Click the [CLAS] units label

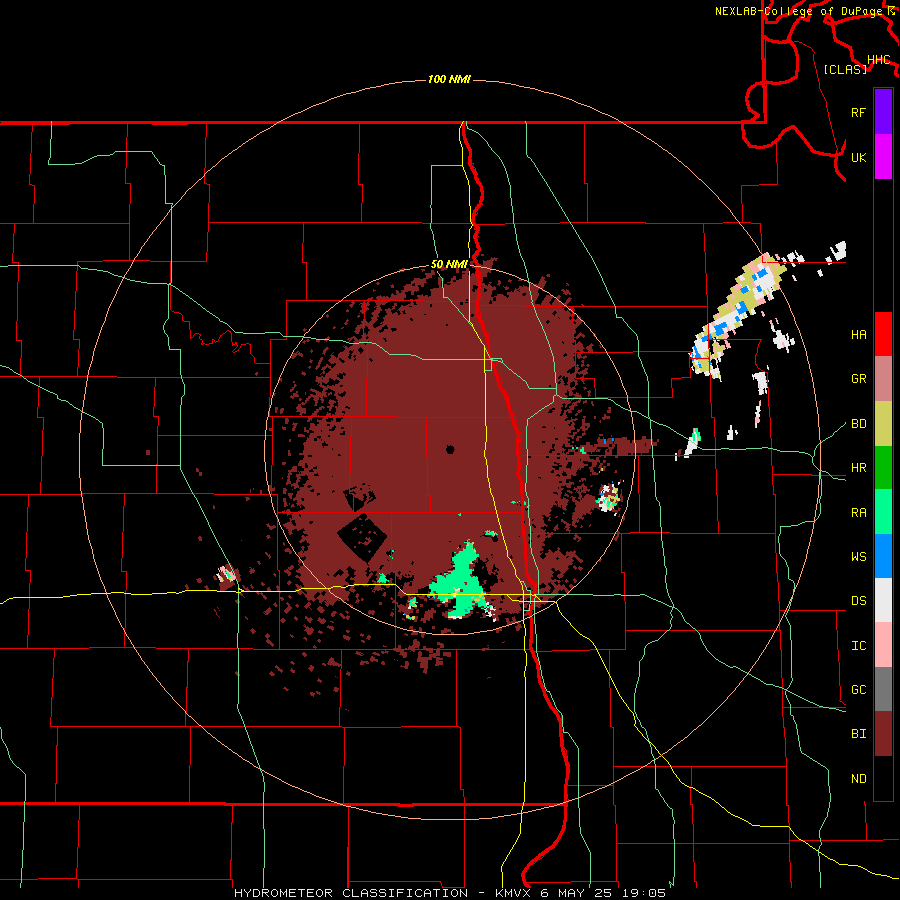[x=845, y=69]
